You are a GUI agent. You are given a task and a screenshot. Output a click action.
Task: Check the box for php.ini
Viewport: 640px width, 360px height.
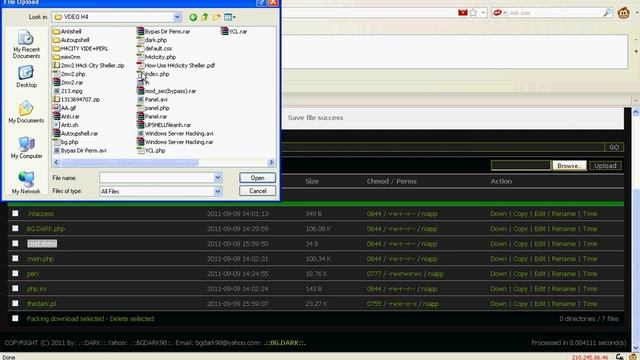15,288
